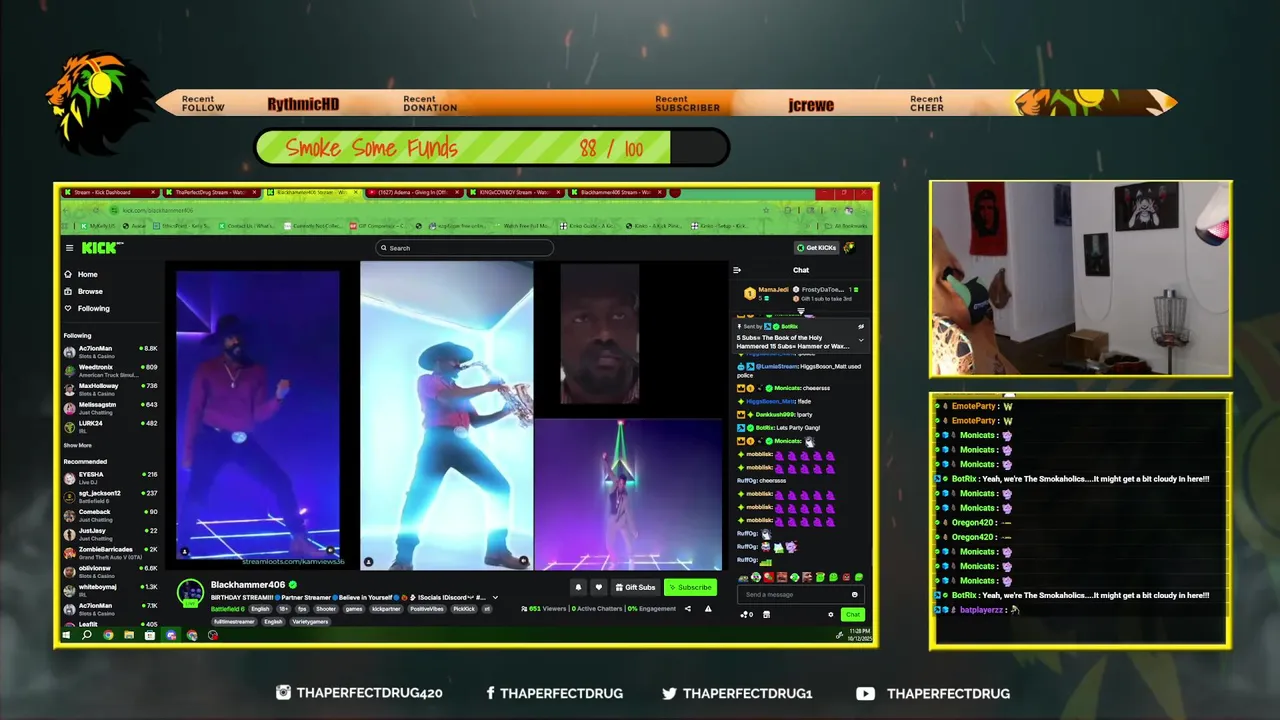This screenshot has height=720, width=1280.
Task: Switch to Adema - Giving In YouTube tab
Action: [x=416, y=192]
